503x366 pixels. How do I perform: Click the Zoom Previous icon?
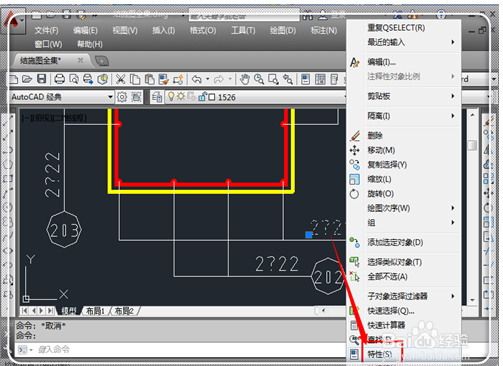[288, 79]
